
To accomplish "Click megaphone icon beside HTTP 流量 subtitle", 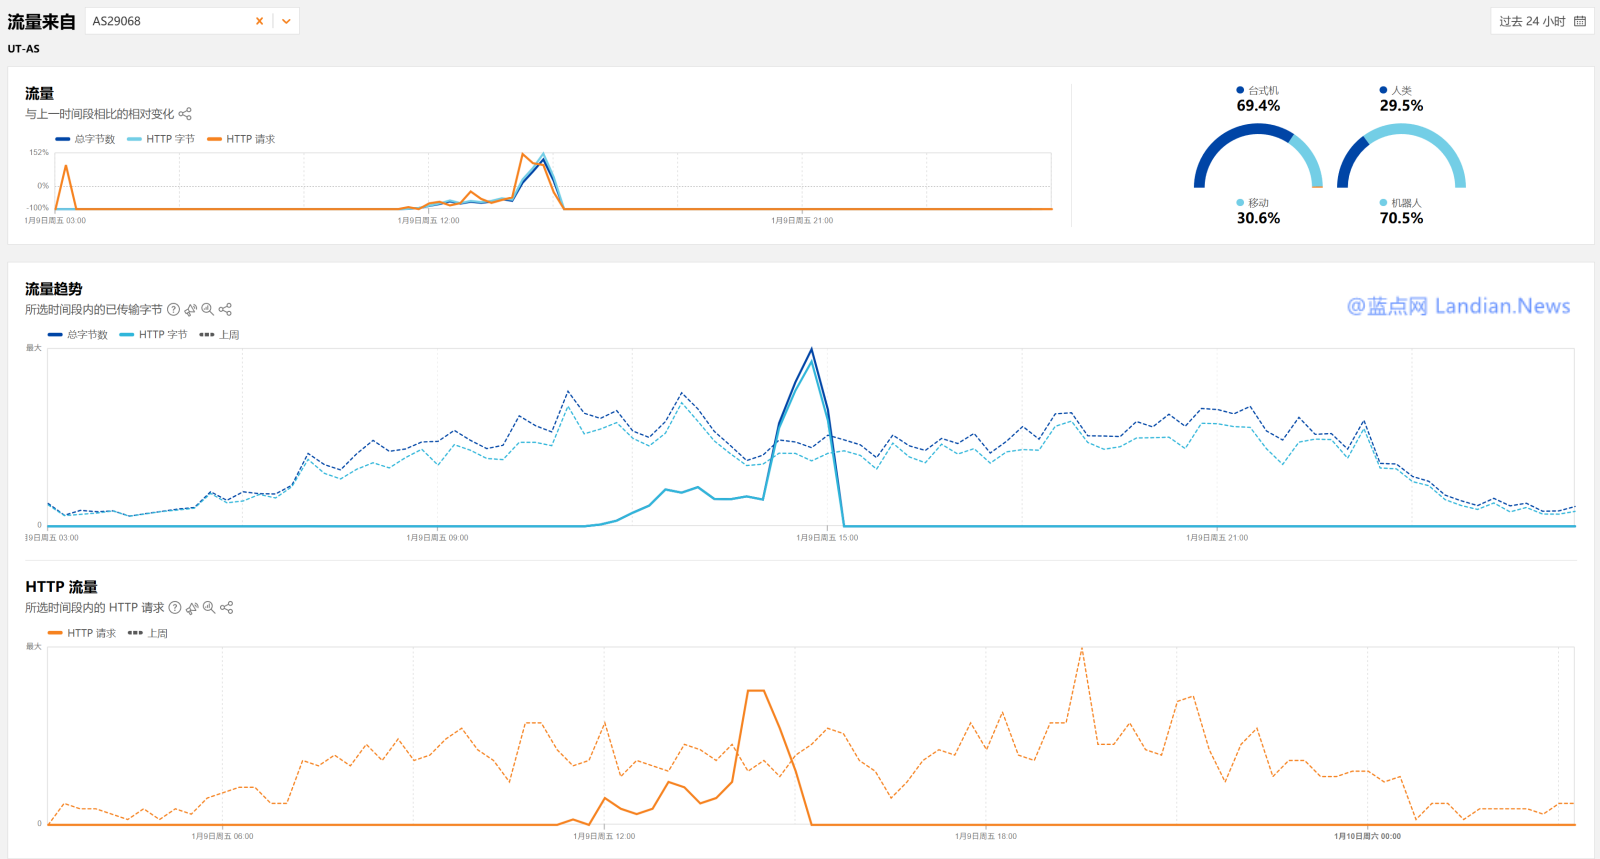I will [192, 608].
